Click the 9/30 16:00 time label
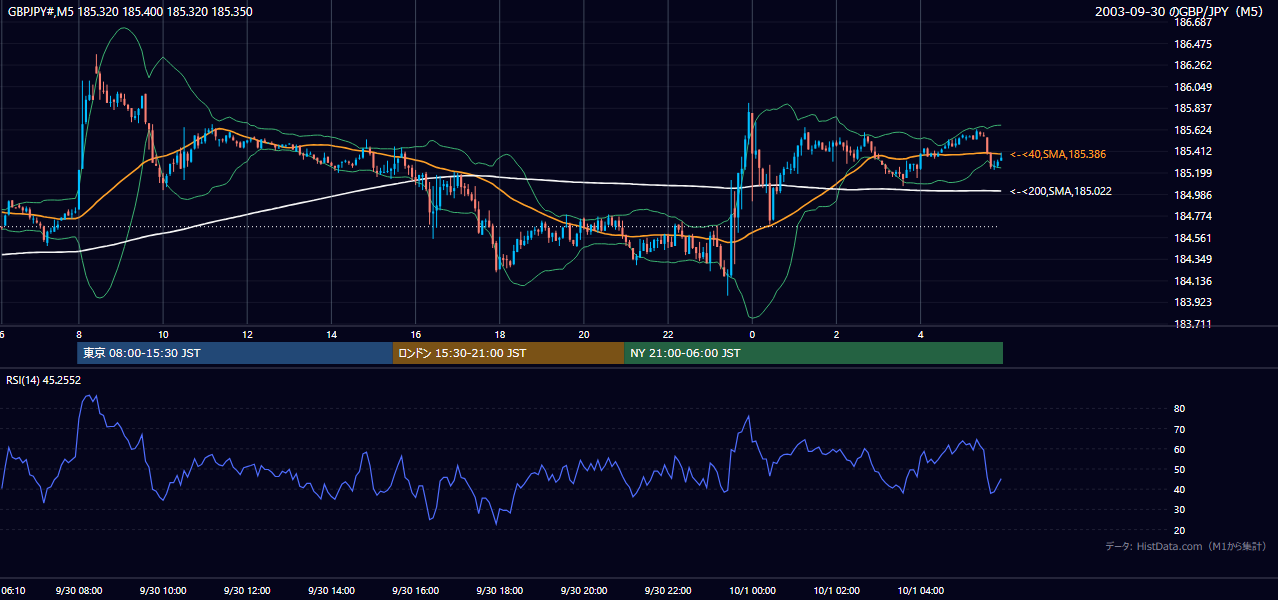The image size is (1278, 600). tap(415, 591)
